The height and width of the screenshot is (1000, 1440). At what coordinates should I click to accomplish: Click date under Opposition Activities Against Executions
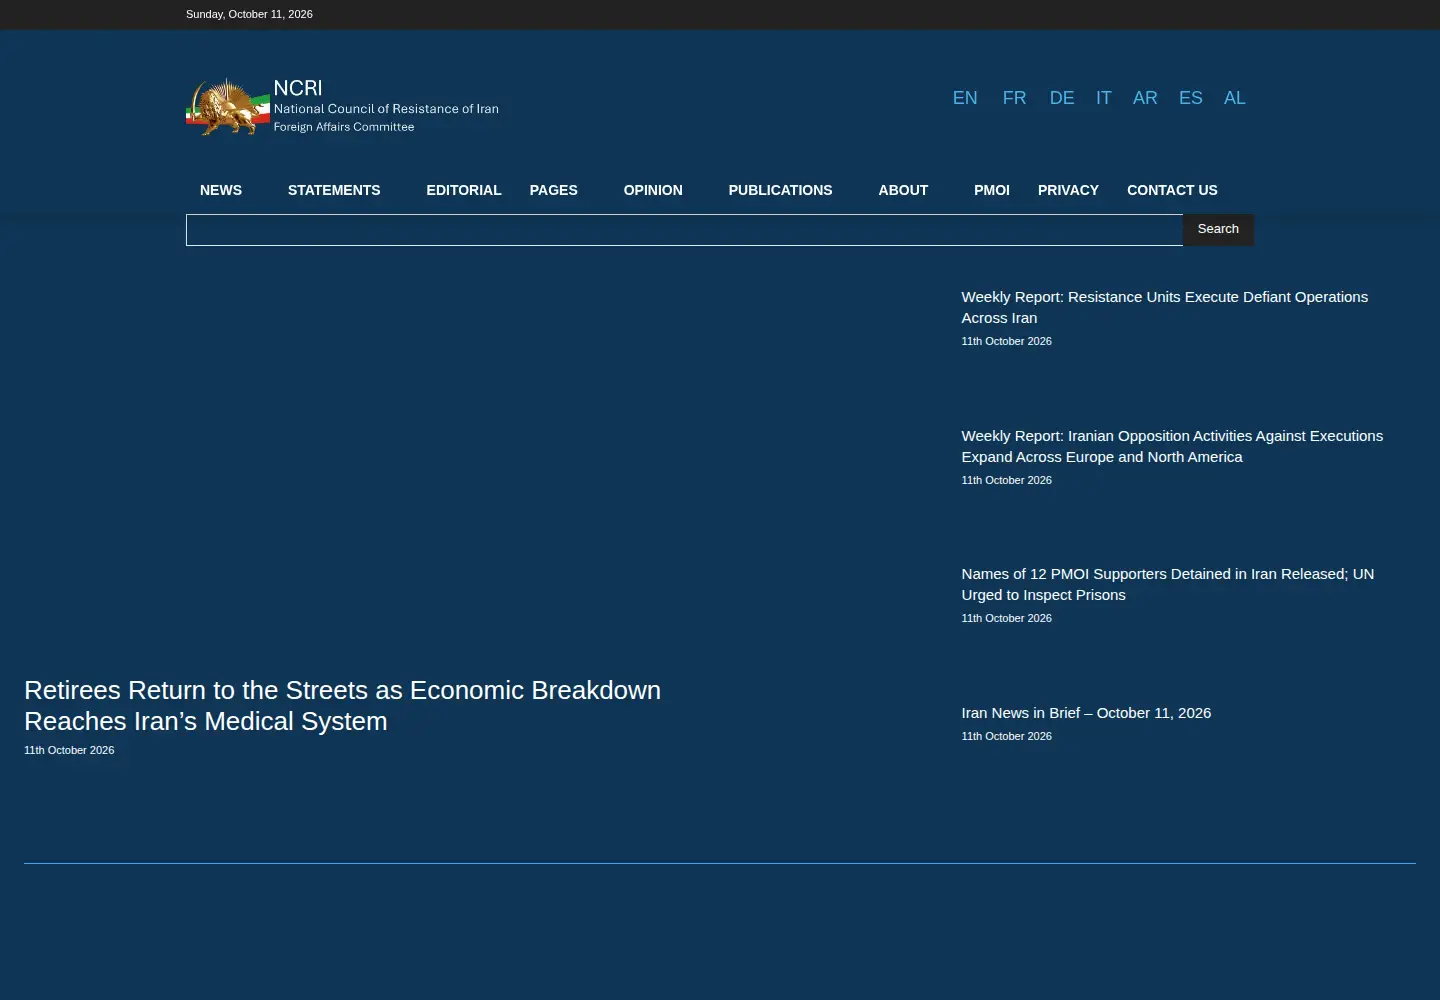[1007, 480]
